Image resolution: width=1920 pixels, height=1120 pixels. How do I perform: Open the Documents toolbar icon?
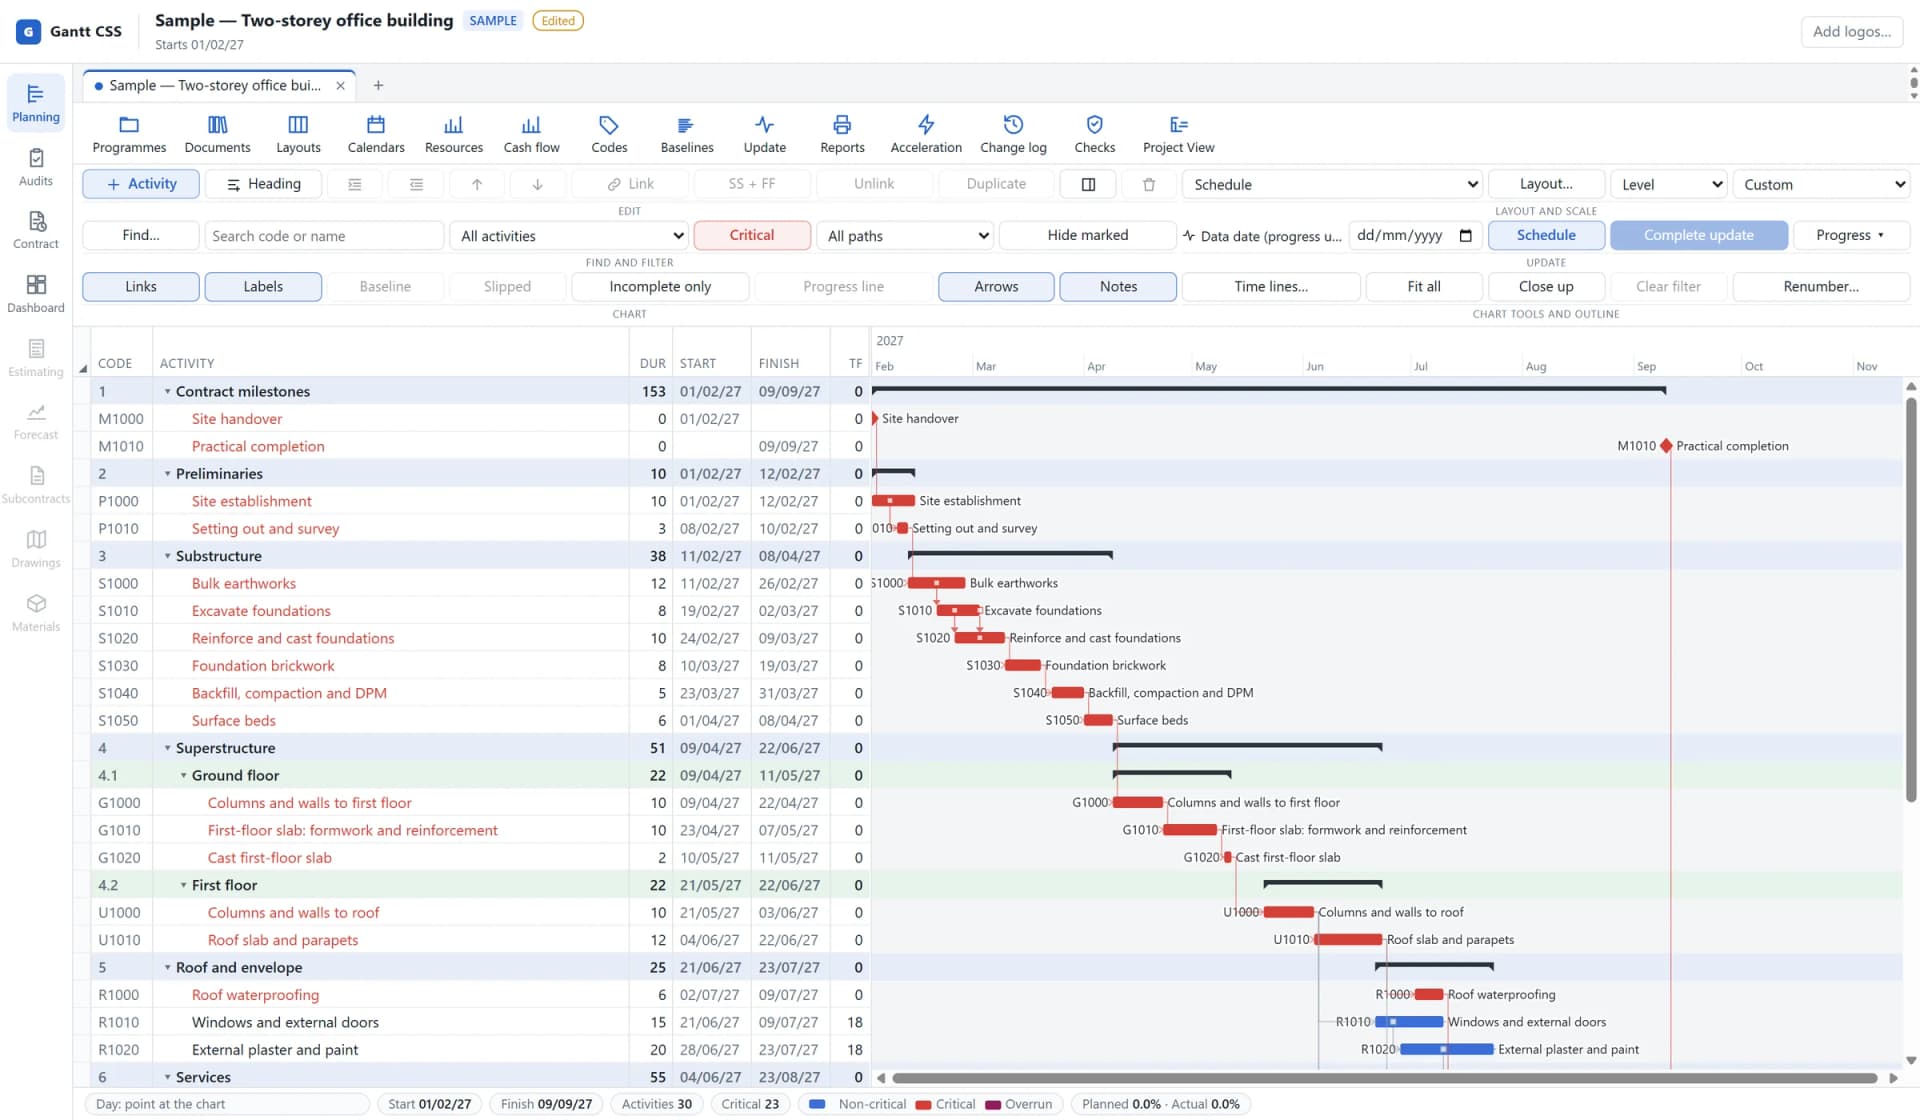click(x=217, y=134)
